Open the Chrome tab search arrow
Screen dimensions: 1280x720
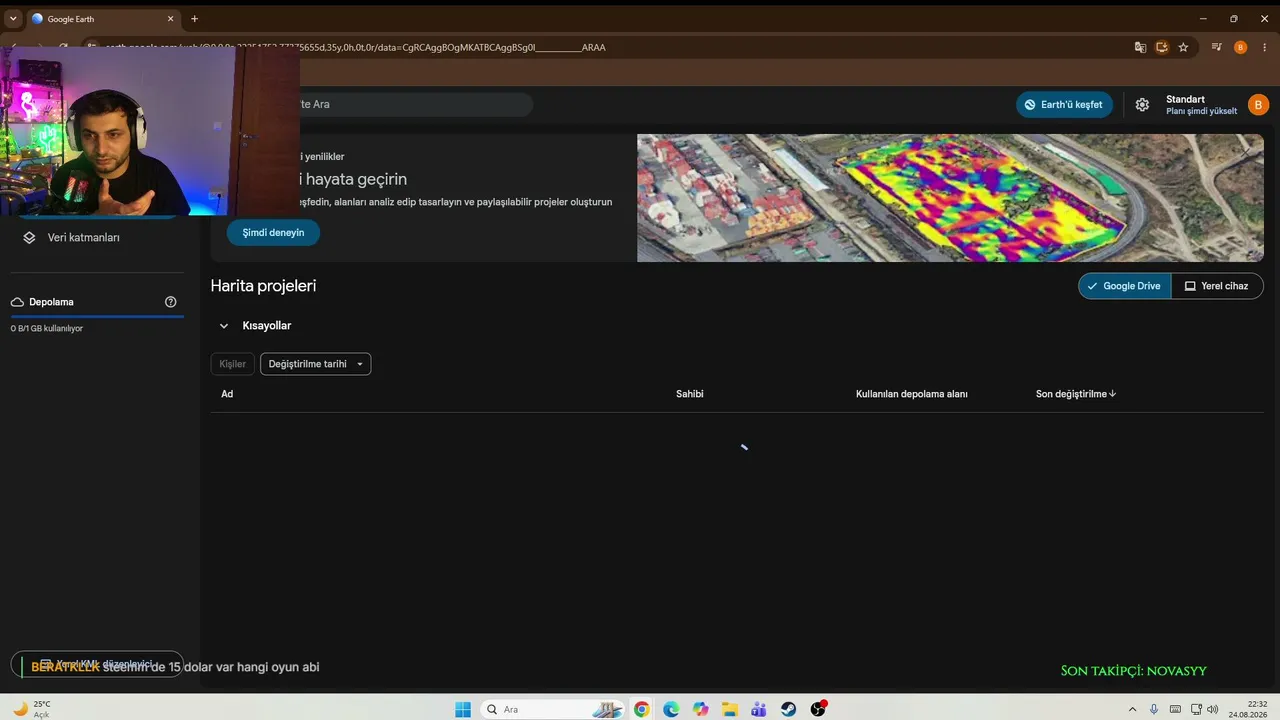coord(13,18)
